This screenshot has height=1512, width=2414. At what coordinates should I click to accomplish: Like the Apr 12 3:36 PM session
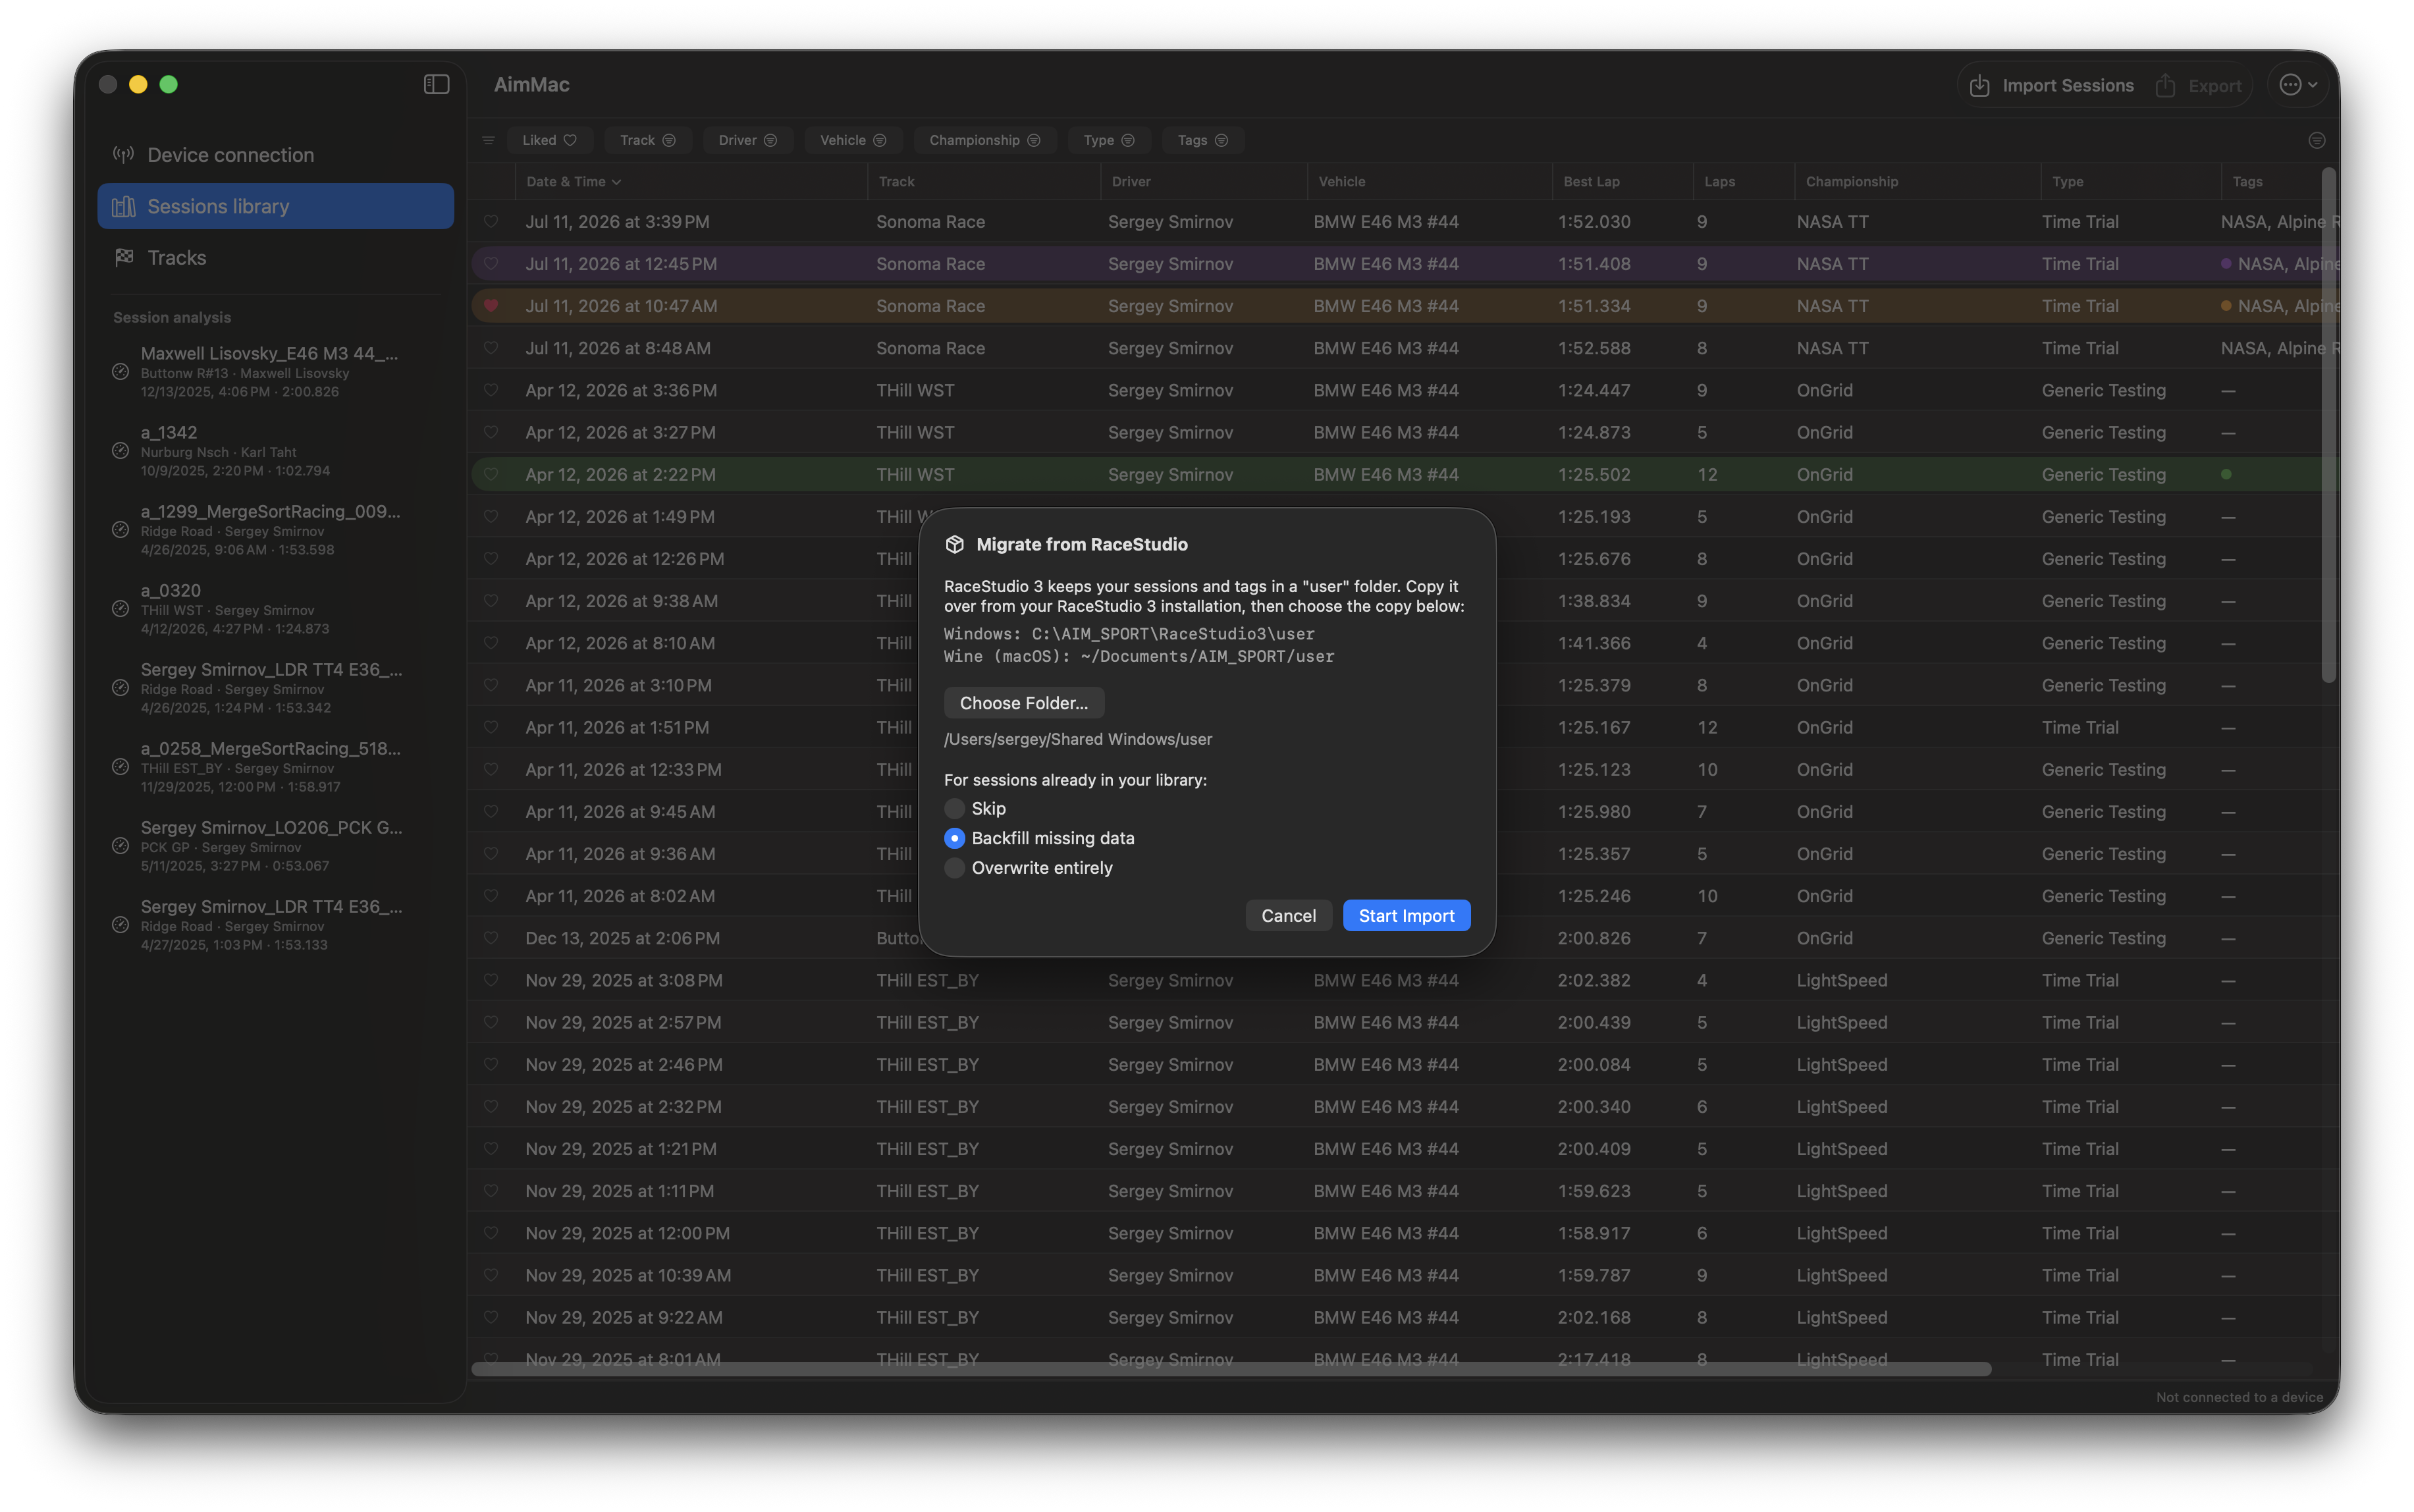[x=491, y=390]
